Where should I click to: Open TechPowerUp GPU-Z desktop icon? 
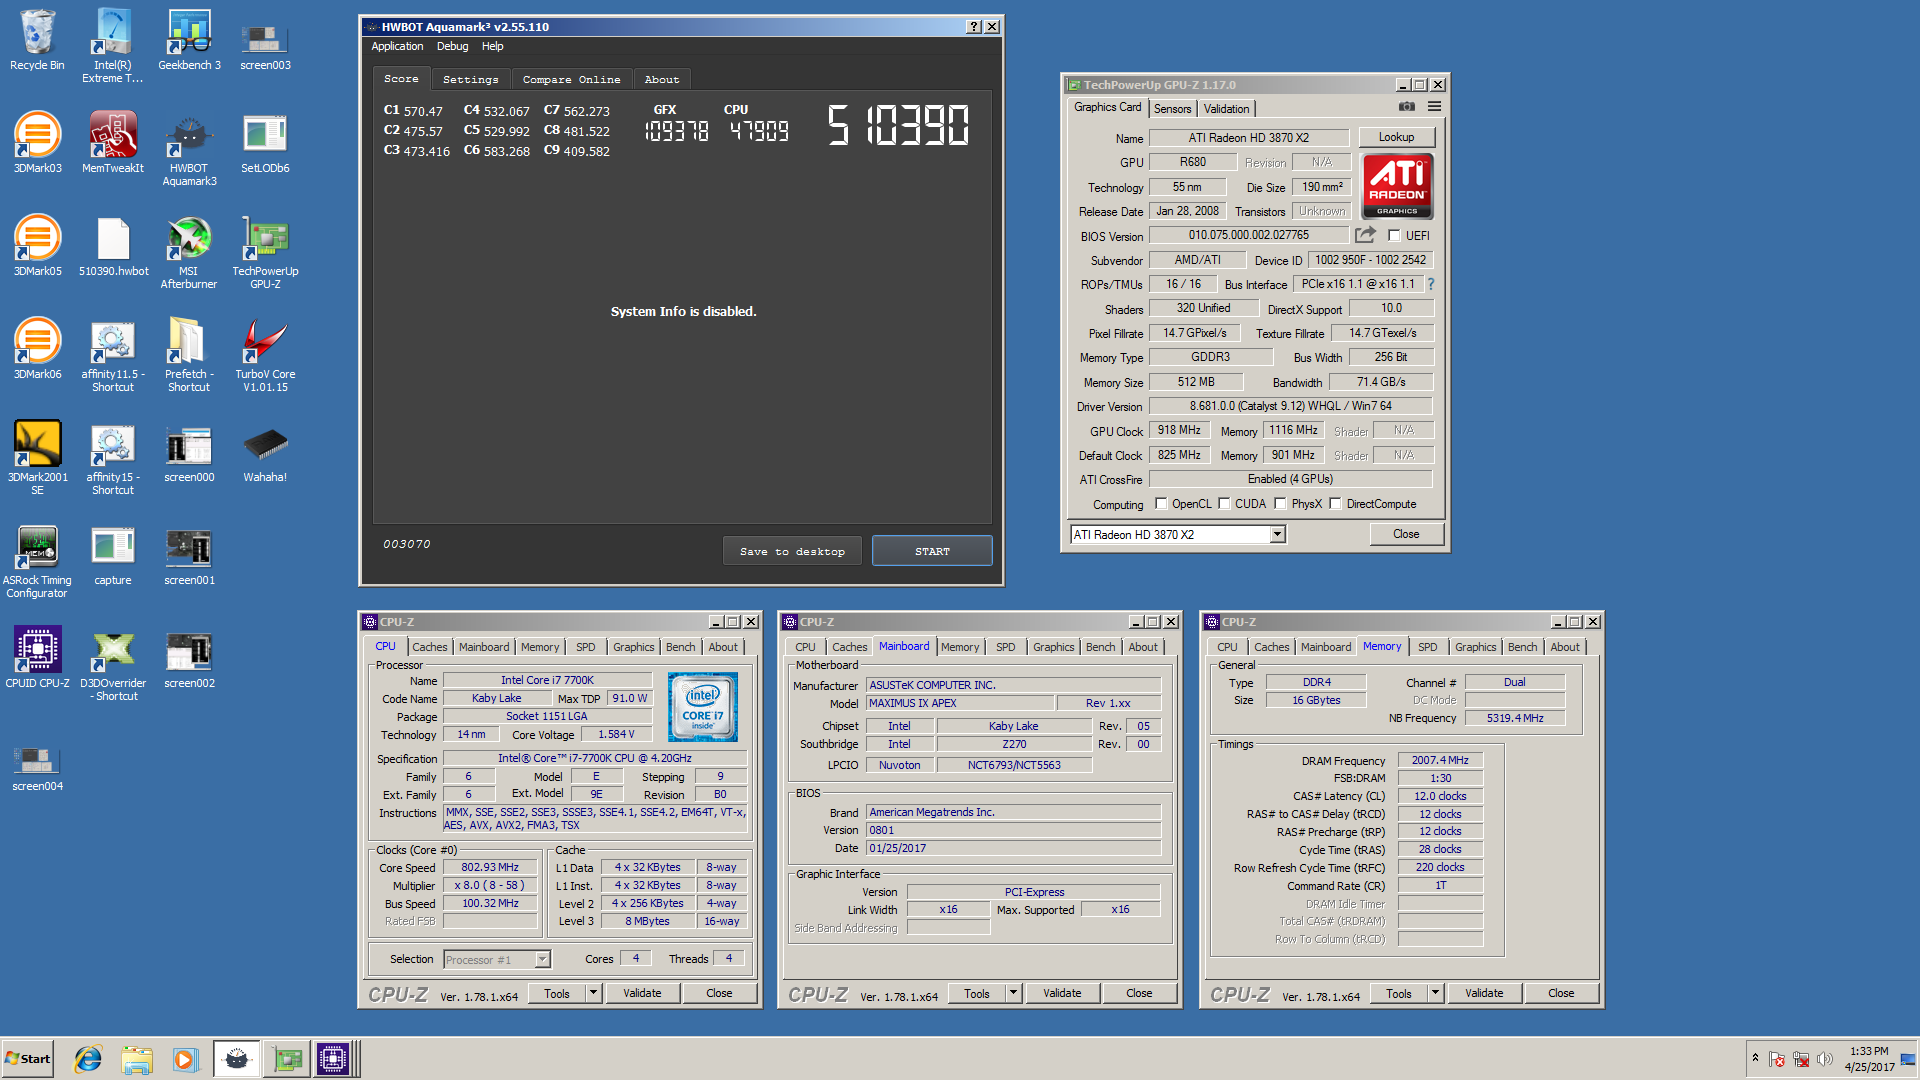[x=265, y=252]
